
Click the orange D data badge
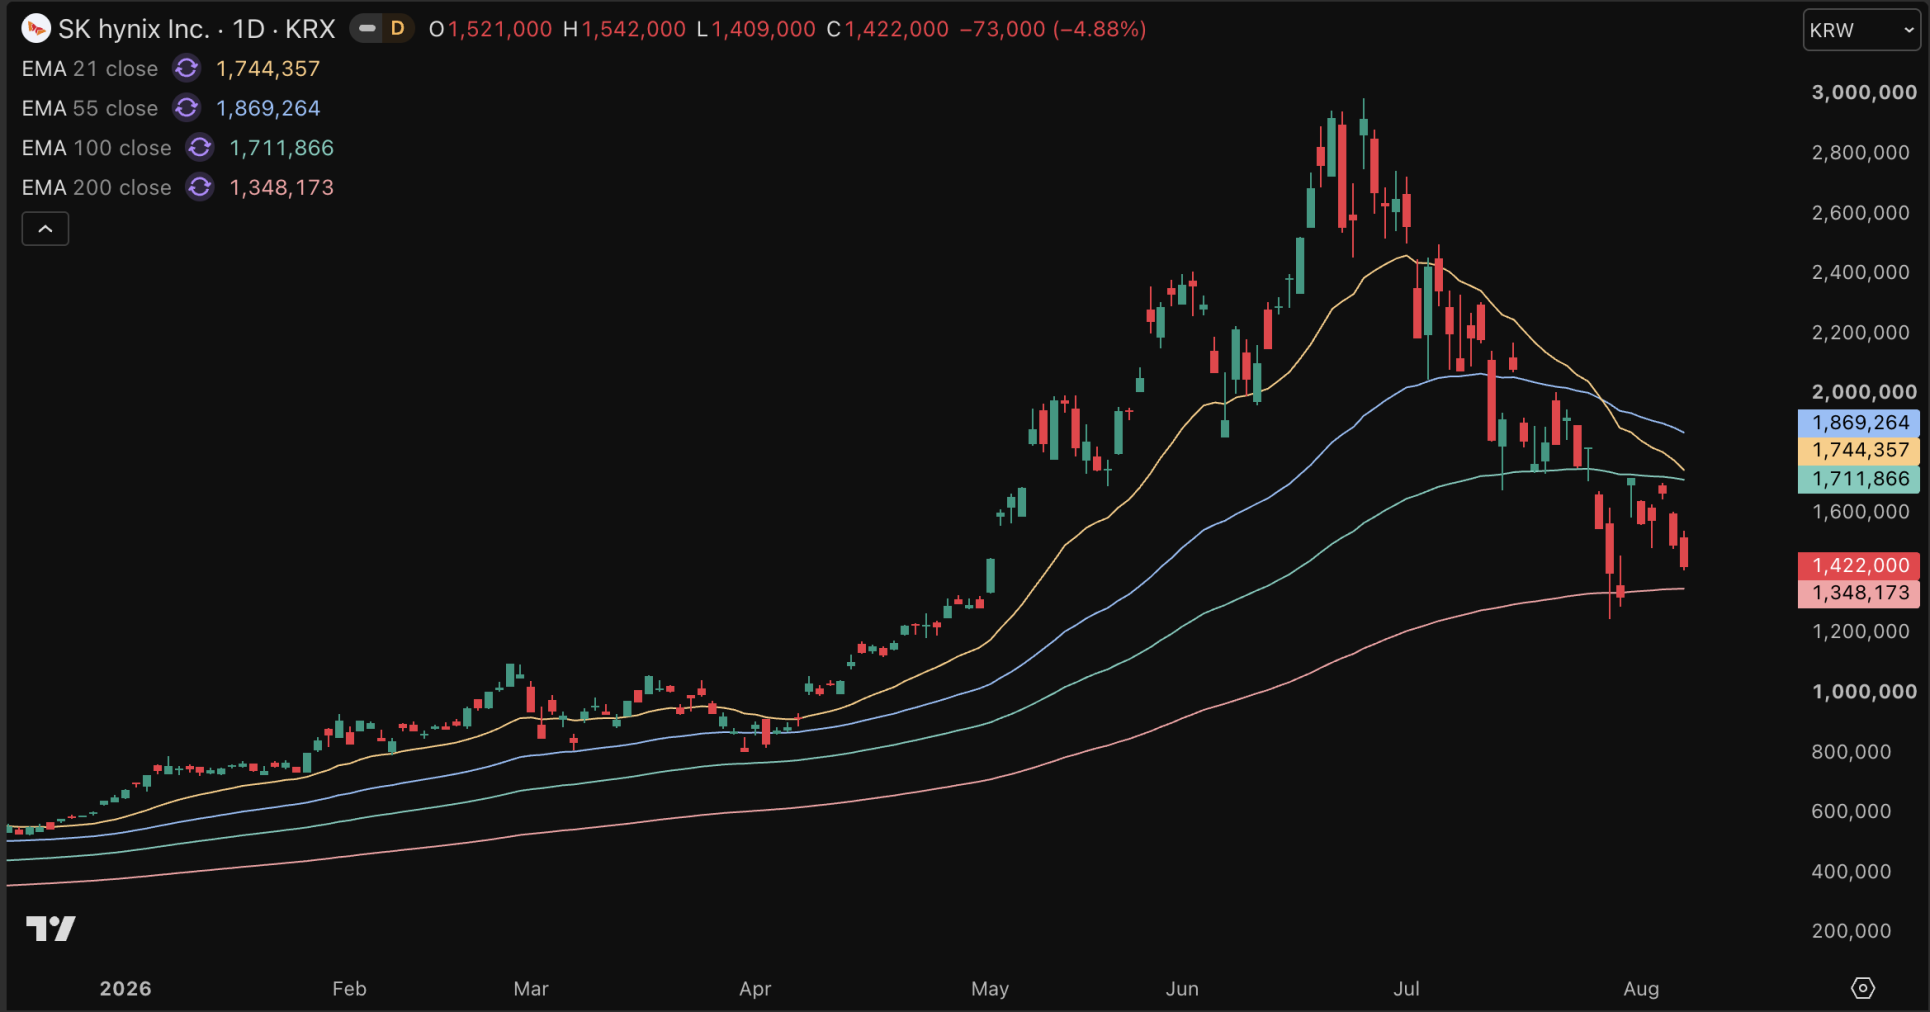click(x=398, y=29)
